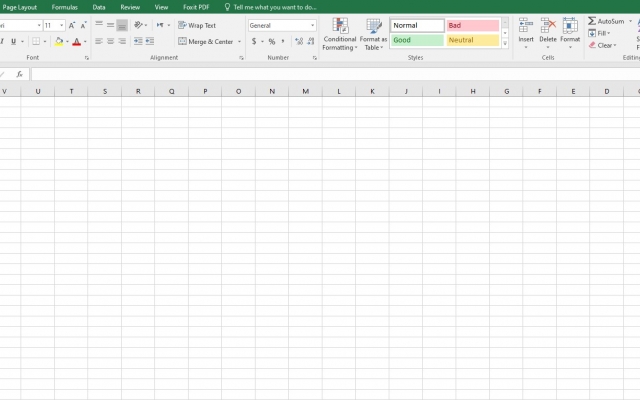Open the Number dialog launcher
640x400 pixels.
click(315, 58)
